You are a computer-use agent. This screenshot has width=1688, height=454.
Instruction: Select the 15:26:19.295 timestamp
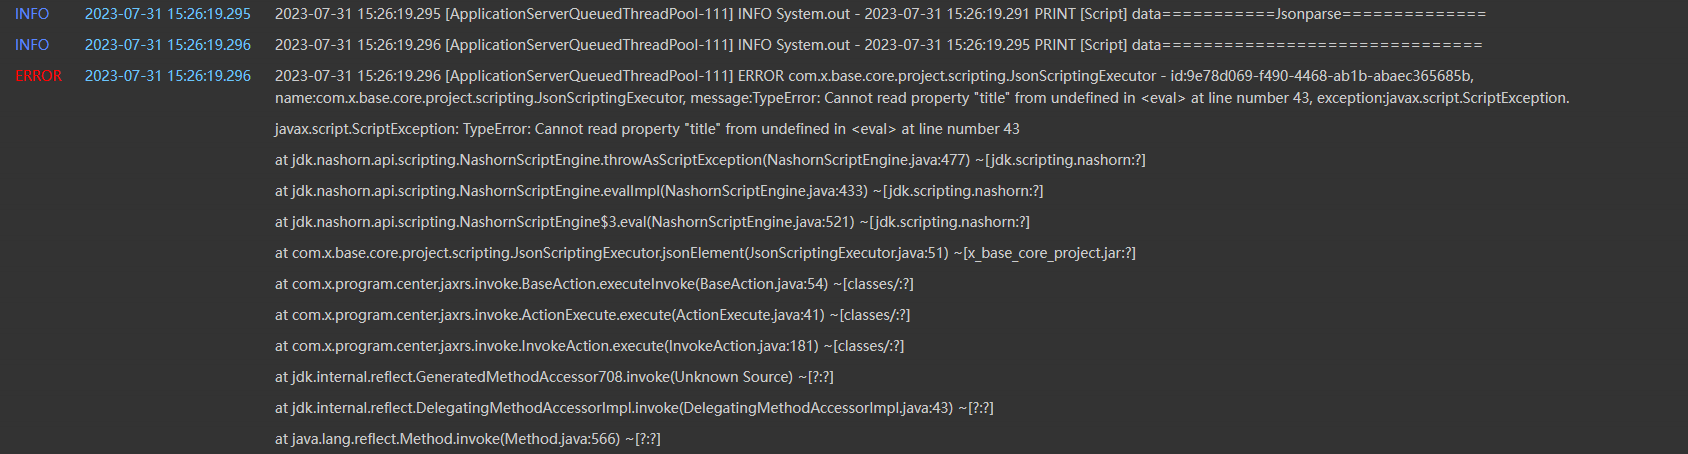click(168, 14)
